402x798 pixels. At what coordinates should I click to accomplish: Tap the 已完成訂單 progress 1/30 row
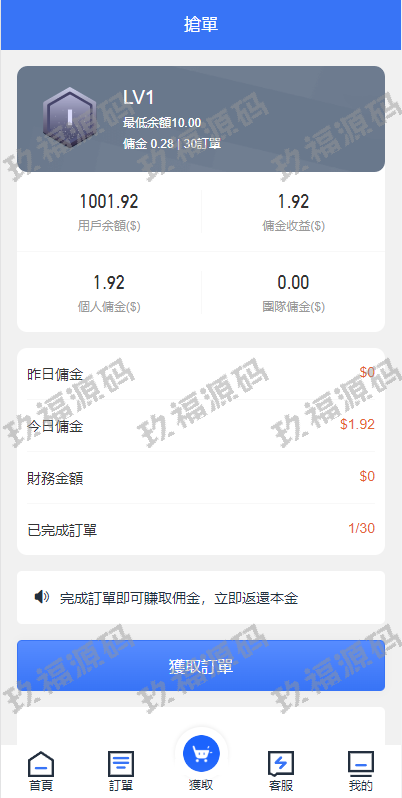pos(201,530)
